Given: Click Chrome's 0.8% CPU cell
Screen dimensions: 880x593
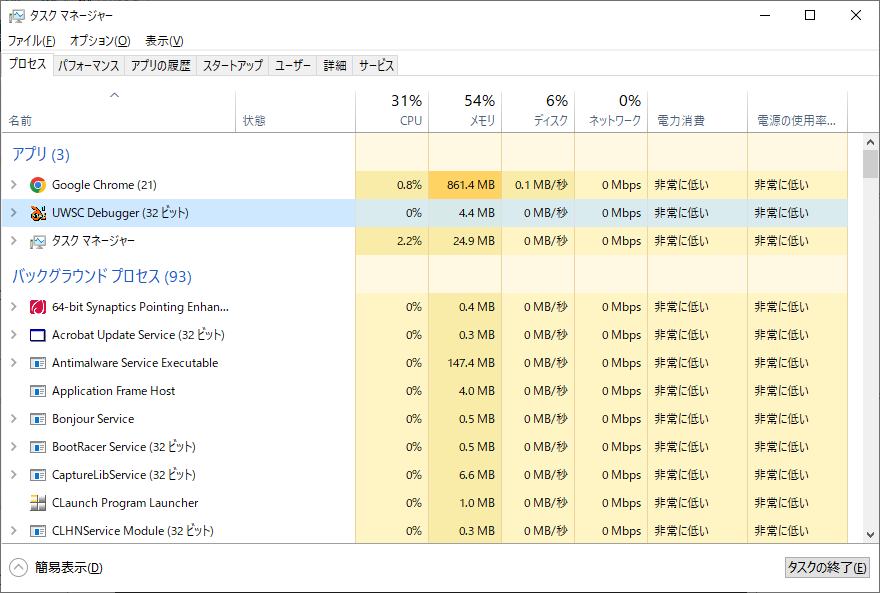Looking at the screenshot, I should pyautogui.click(x=392, y=185).
